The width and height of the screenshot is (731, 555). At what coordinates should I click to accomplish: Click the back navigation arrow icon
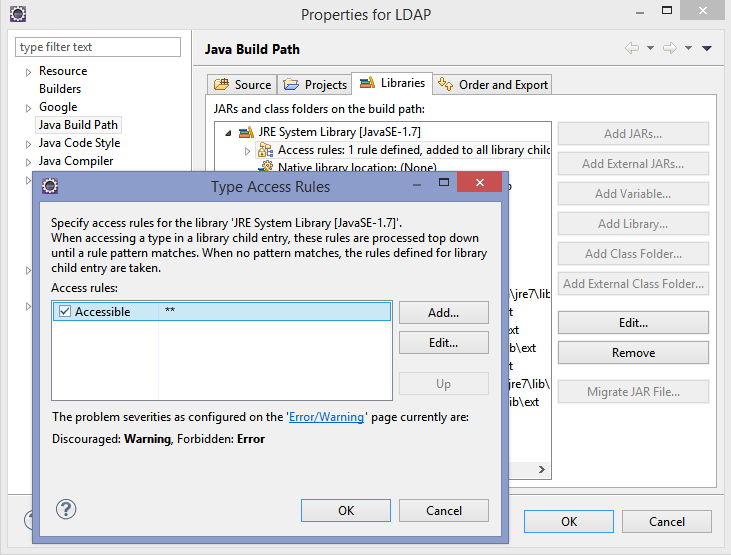click(x=632, y=48)
